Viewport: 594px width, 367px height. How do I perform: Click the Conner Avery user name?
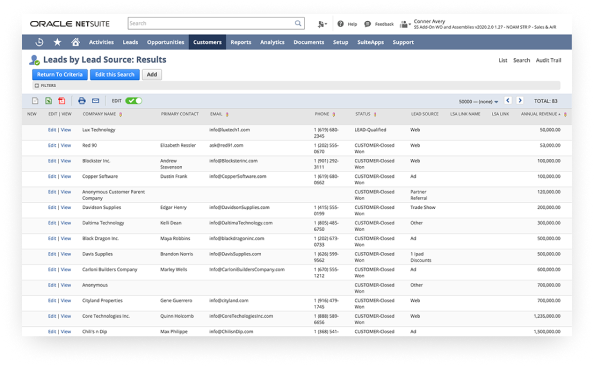coord(429,21)
